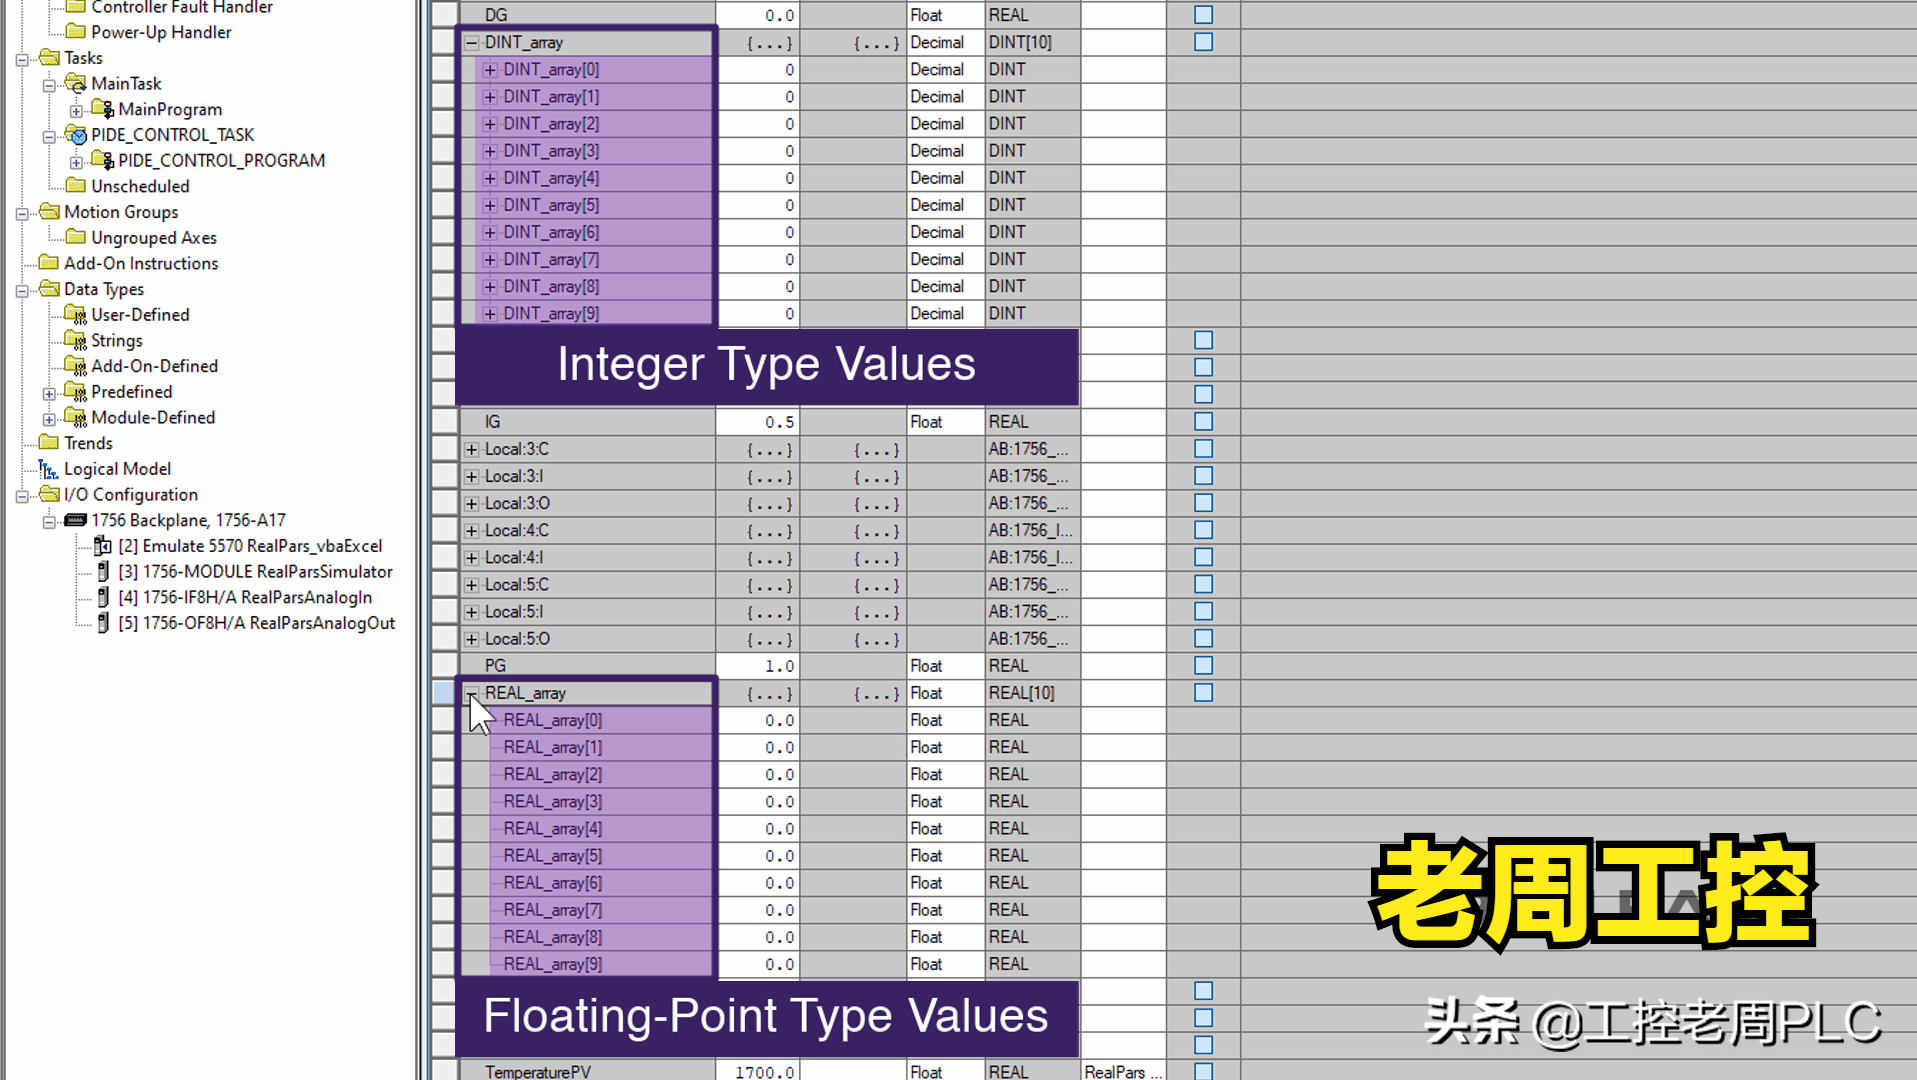Screen dimensions: 1917x1080
Task: Select the MainTask icon in Tasks tree
Action: (75, 83)
